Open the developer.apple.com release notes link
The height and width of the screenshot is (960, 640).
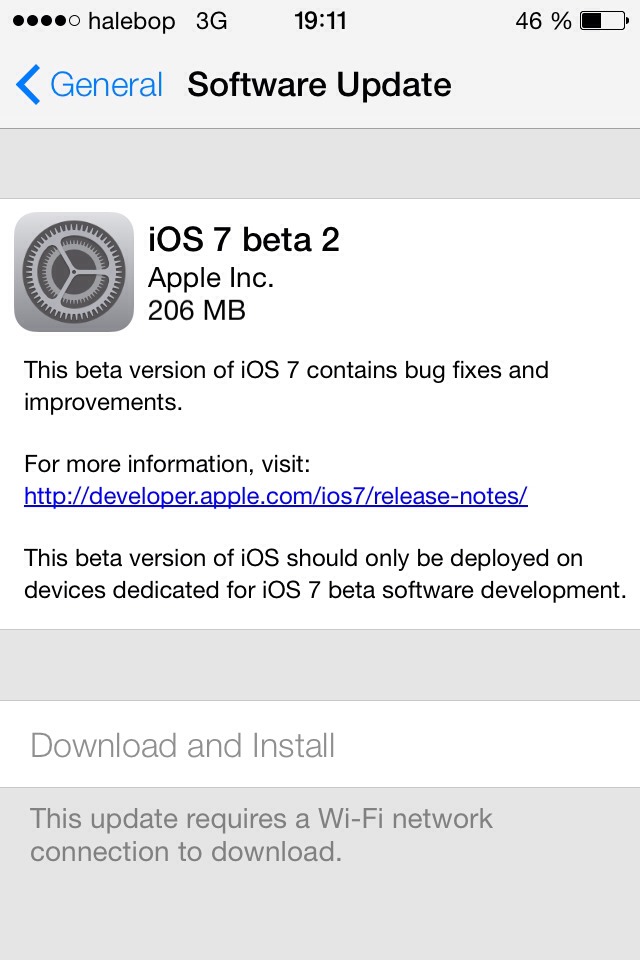coord(275,496)
